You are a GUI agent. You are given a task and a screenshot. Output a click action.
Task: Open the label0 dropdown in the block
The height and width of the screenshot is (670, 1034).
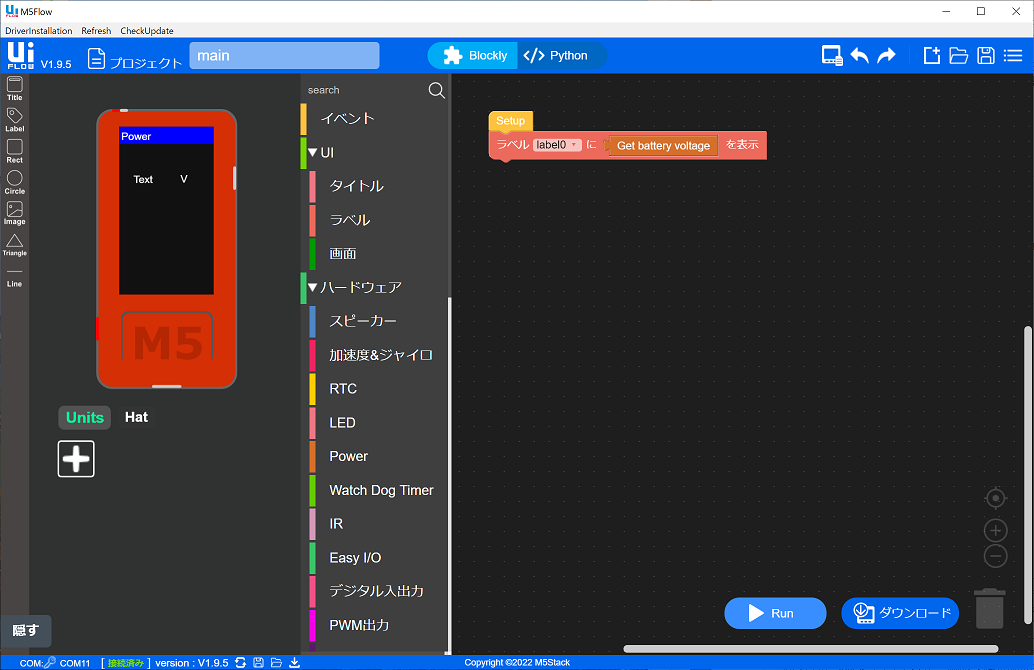[557, 145]
